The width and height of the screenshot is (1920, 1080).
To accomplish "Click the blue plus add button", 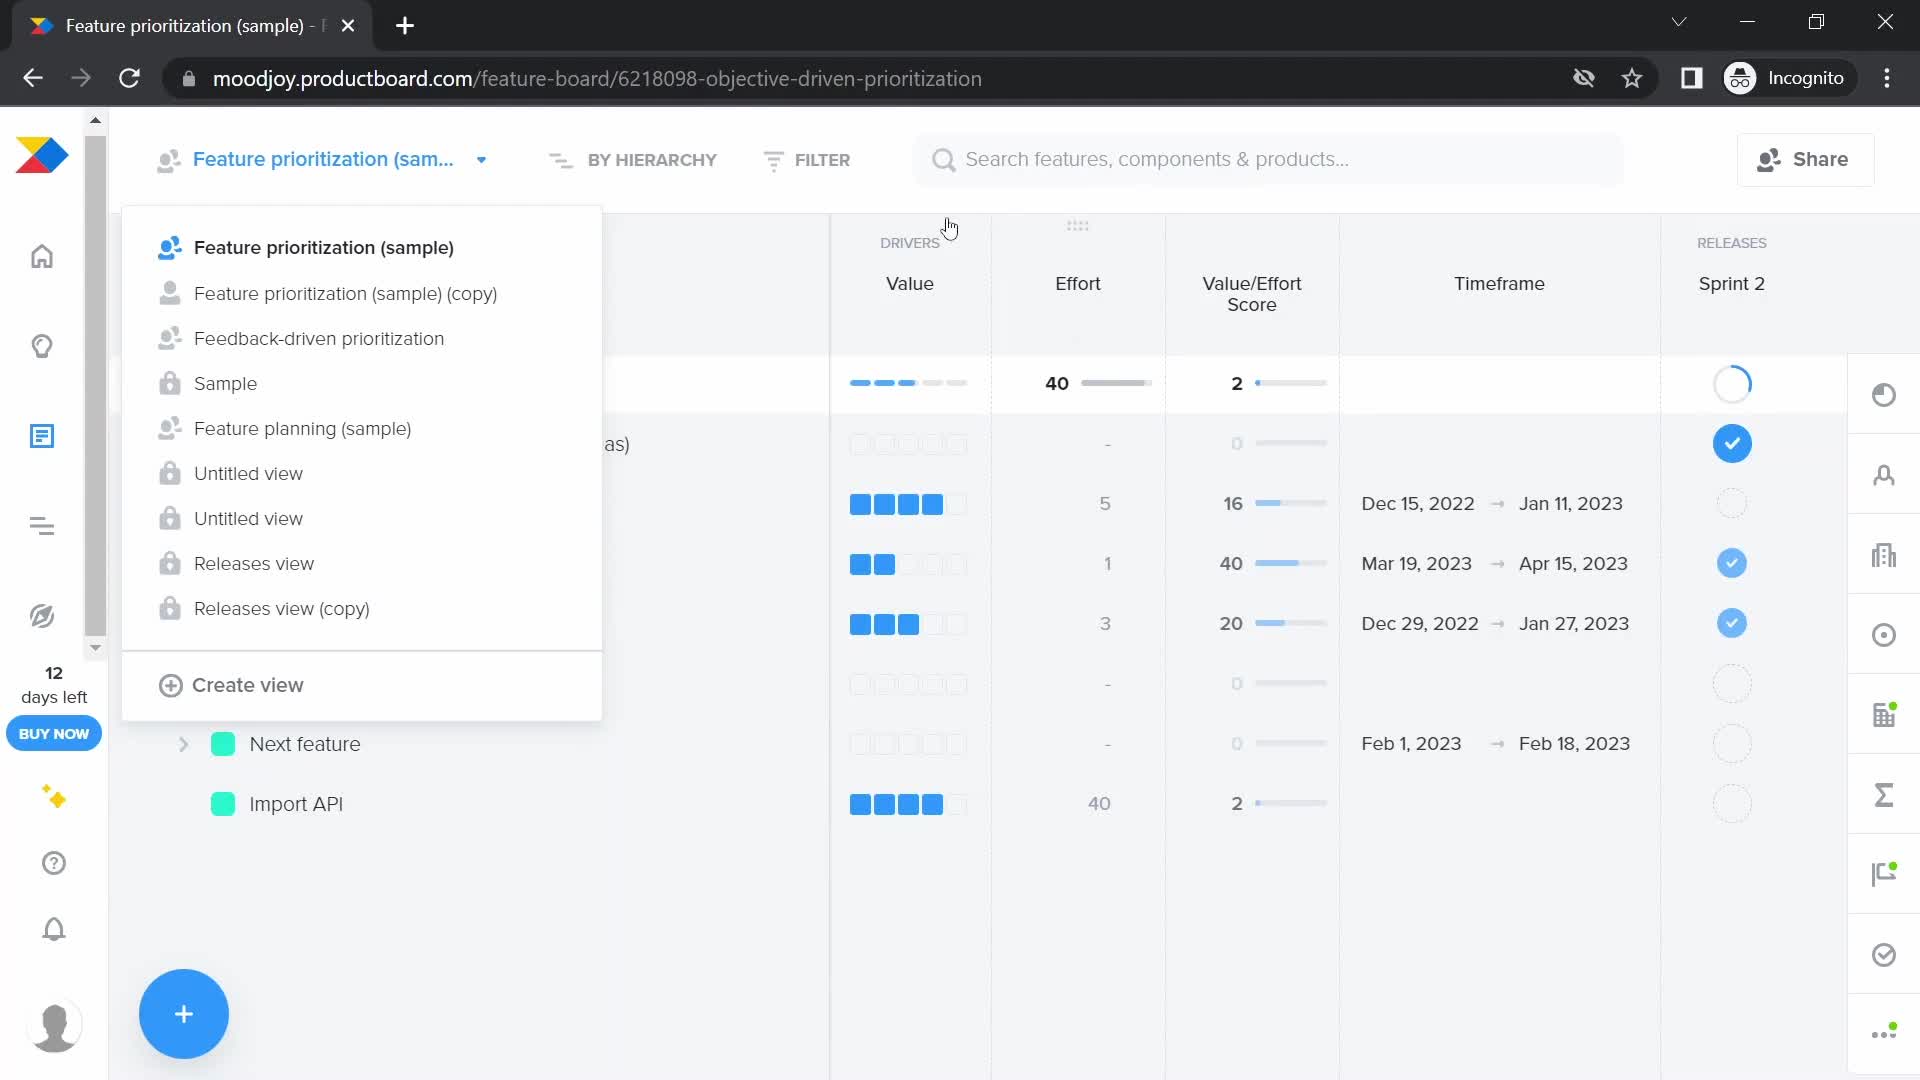I will pos(184,1014).
